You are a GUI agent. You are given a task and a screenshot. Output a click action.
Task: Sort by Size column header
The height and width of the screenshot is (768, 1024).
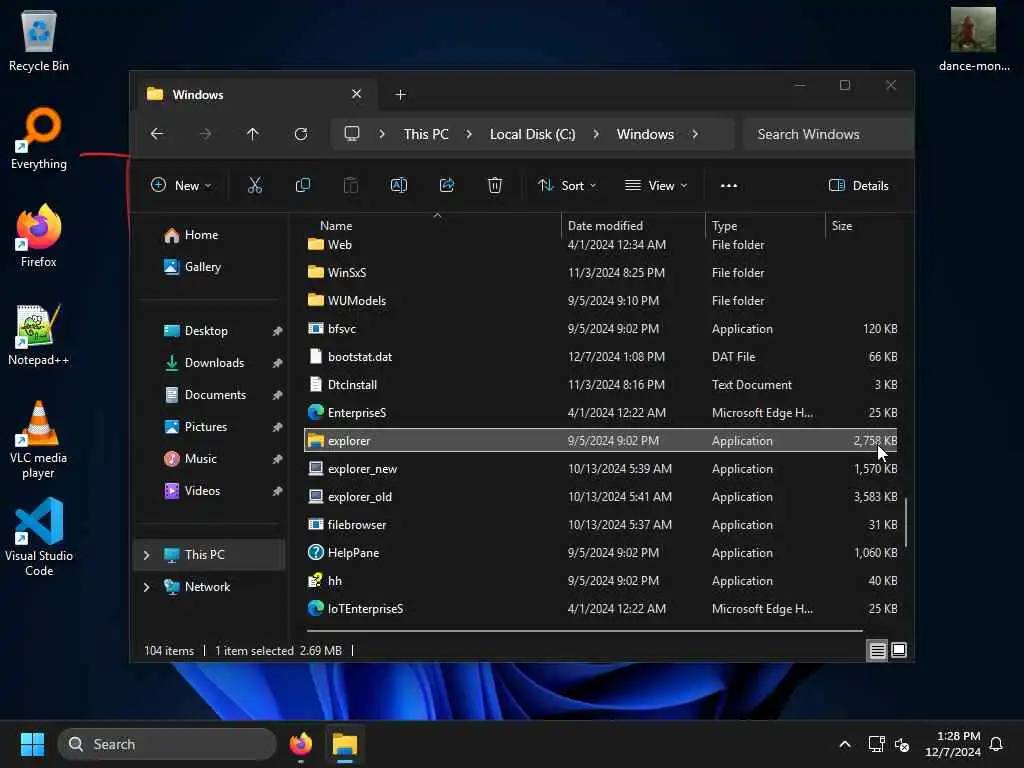pyautogui.click(x=842, y=226)
